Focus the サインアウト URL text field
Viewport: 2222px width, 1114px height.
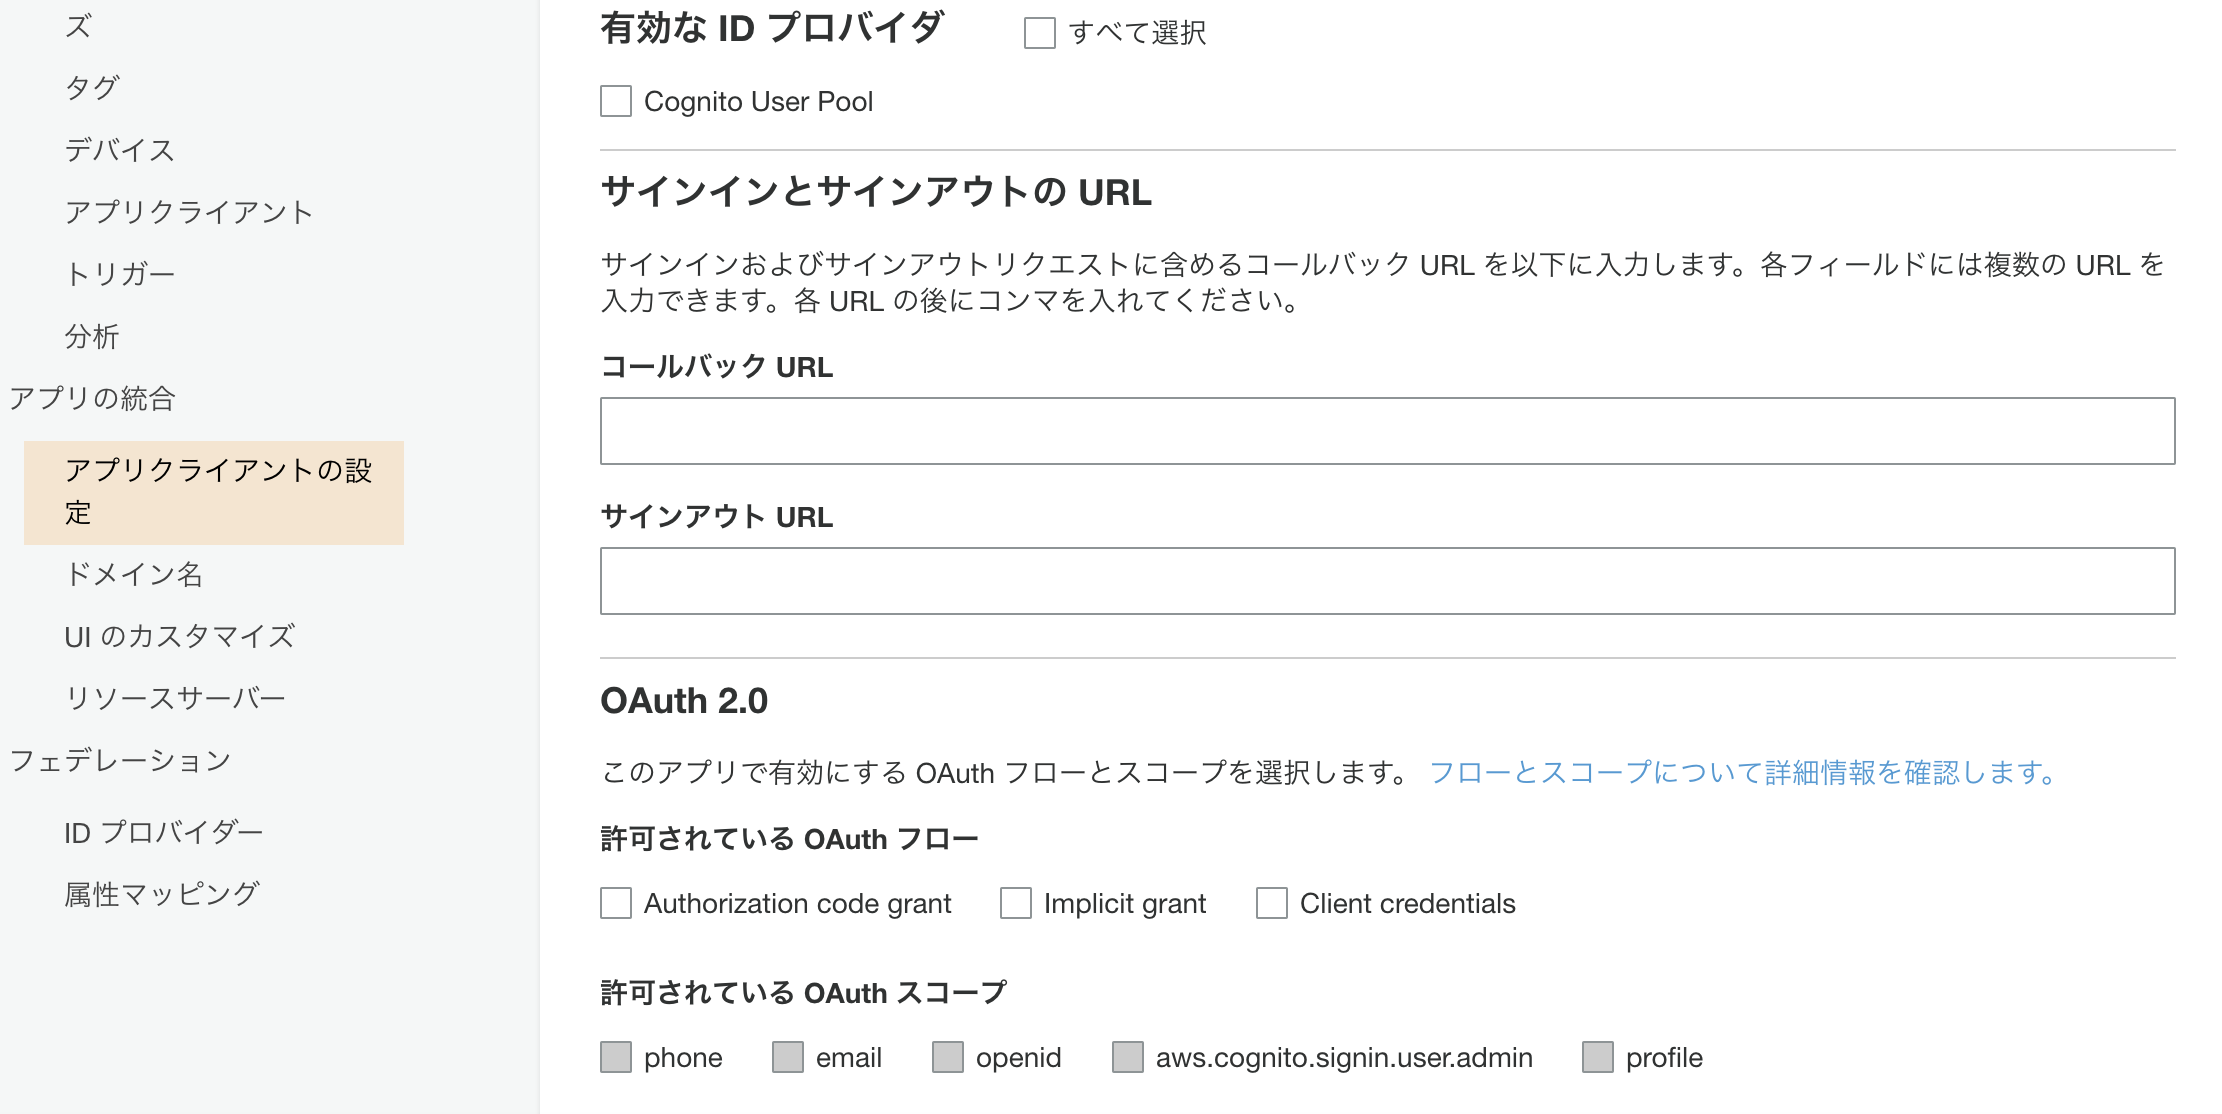[x=1387, y=581]
